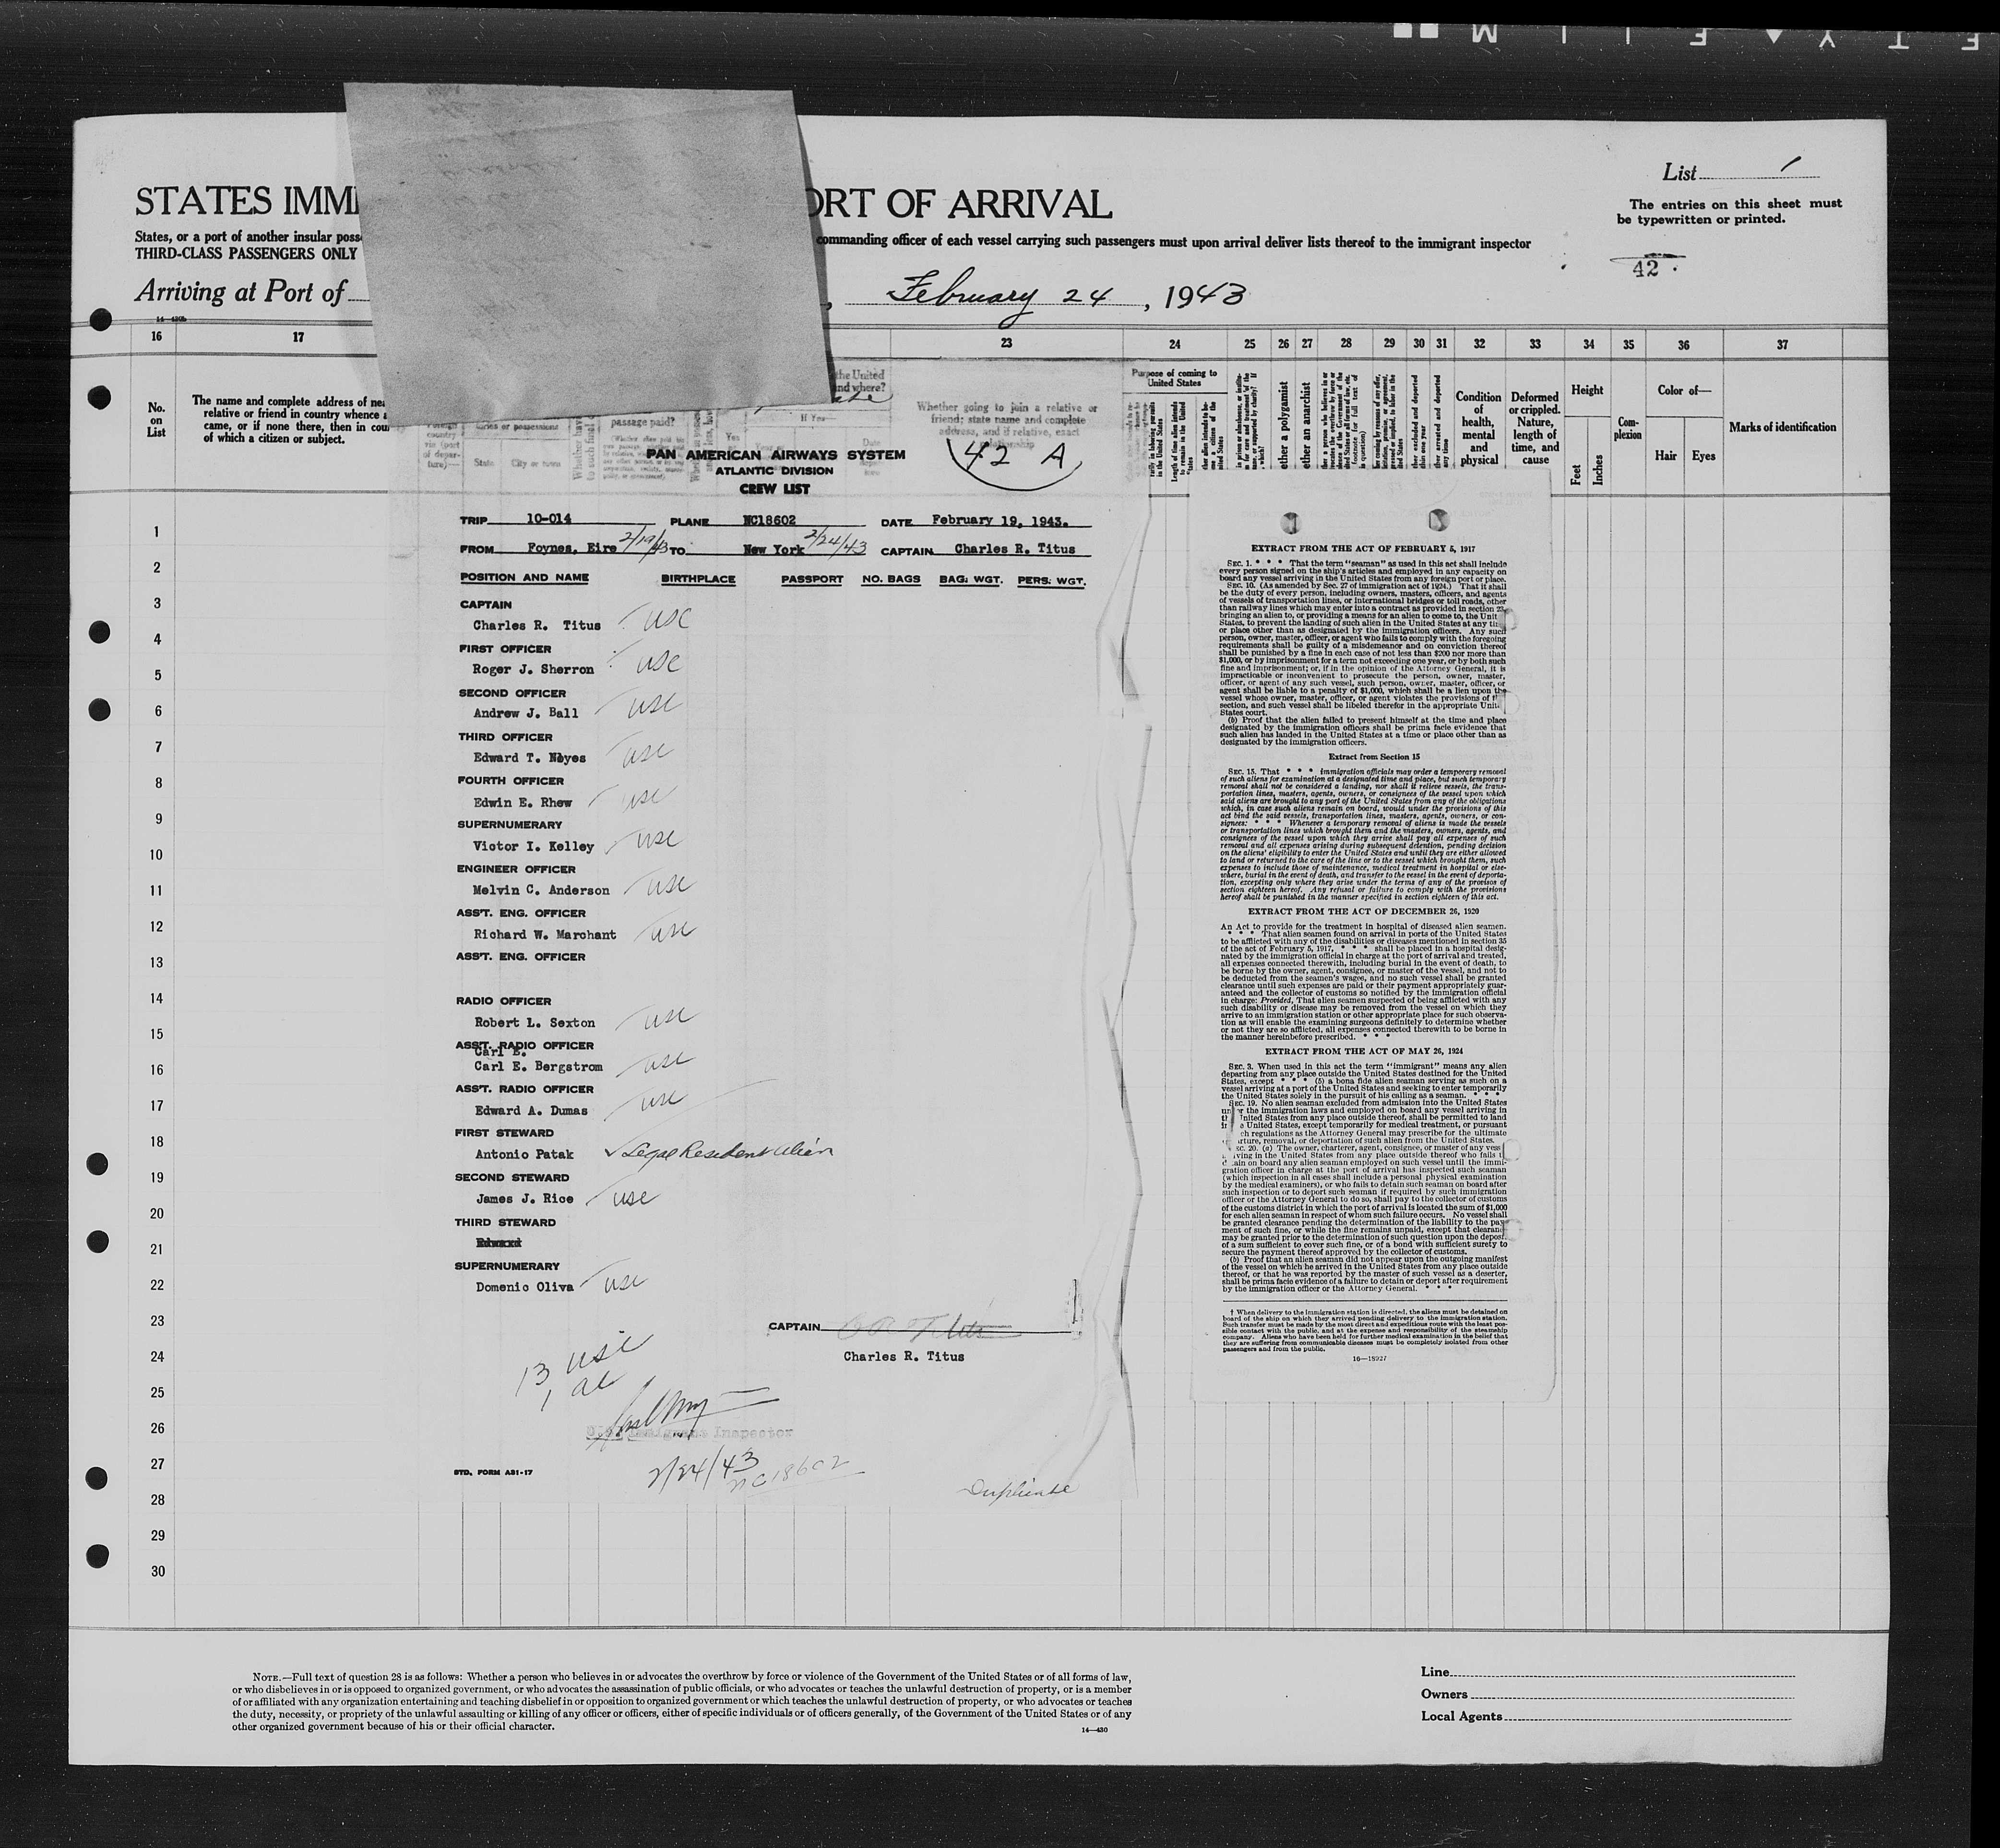Click the 'PERS. WGT.' column heading

click(1051, 580)
